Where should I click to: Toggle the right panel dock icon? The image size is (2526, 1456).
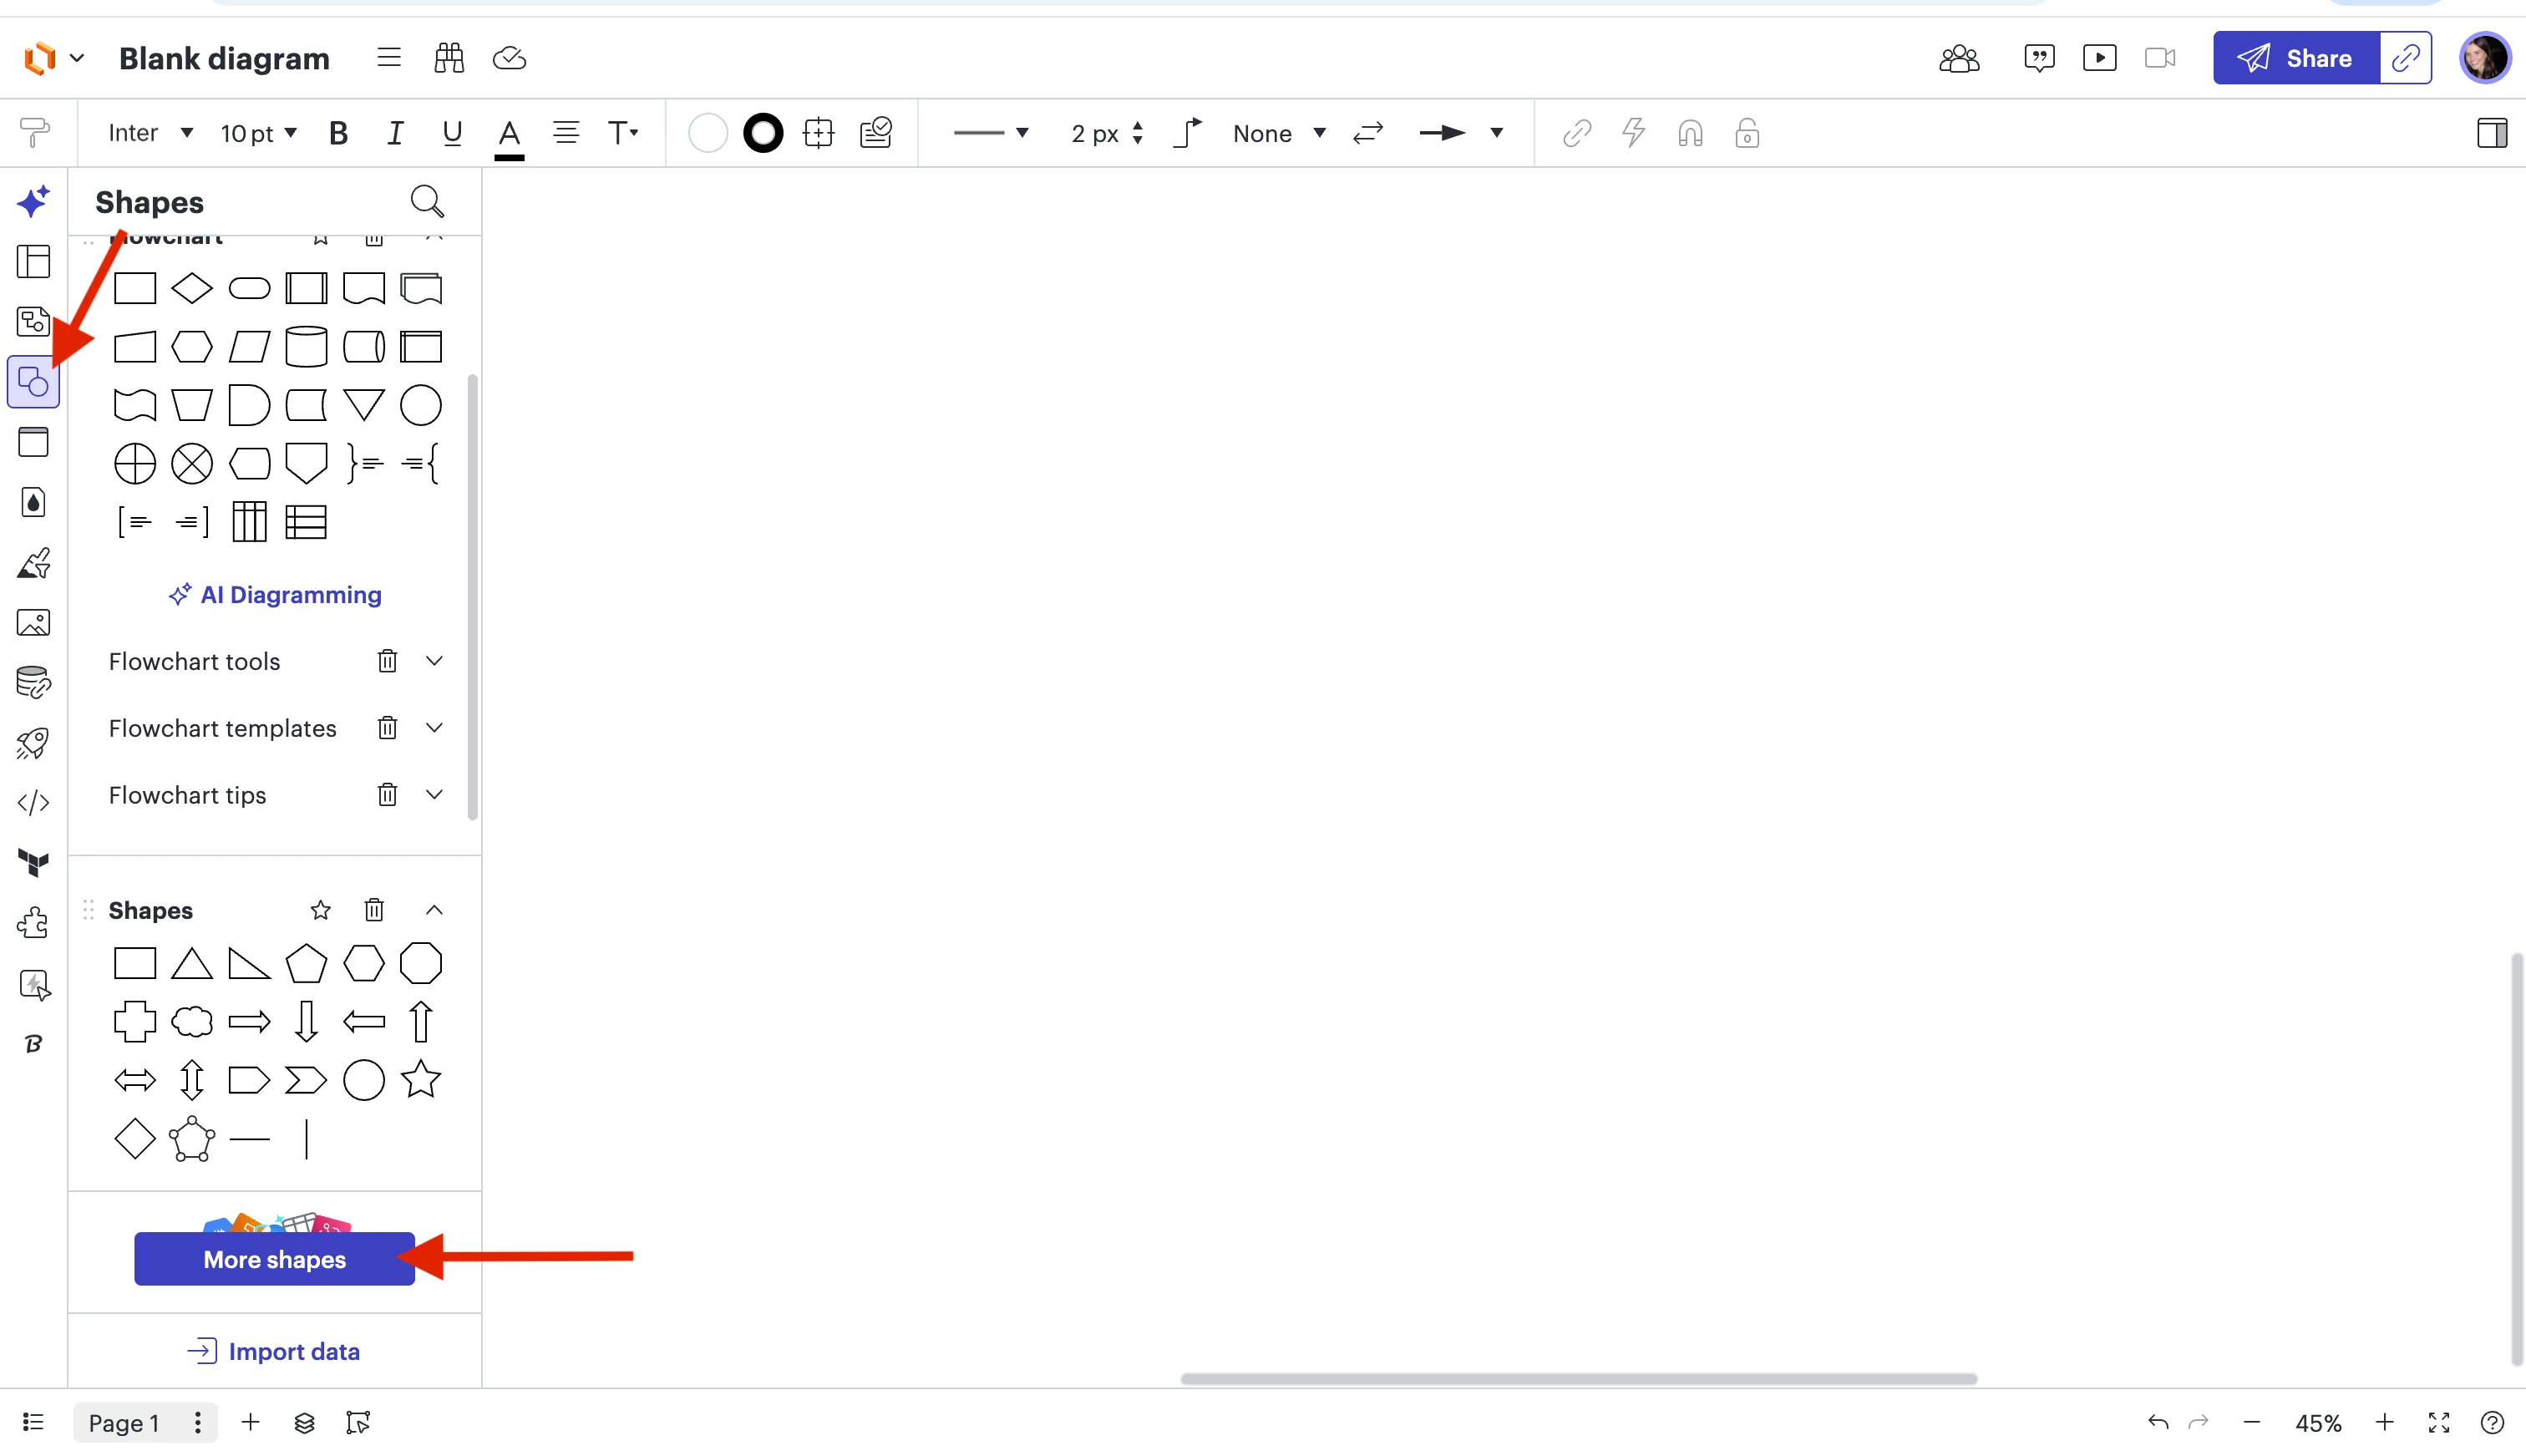tap(2491, 133)
